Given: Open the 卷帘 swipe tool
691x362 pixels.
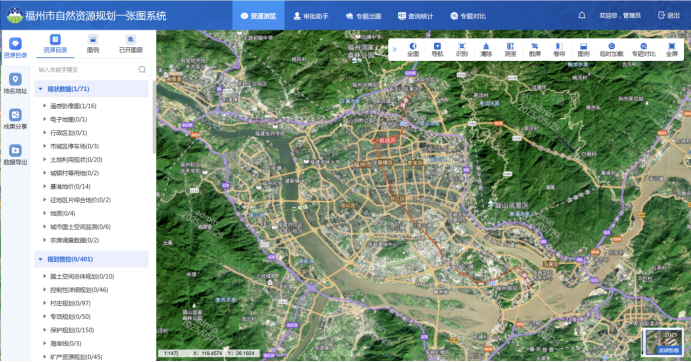Looking at the screenshot, I should tap(559, 49).
